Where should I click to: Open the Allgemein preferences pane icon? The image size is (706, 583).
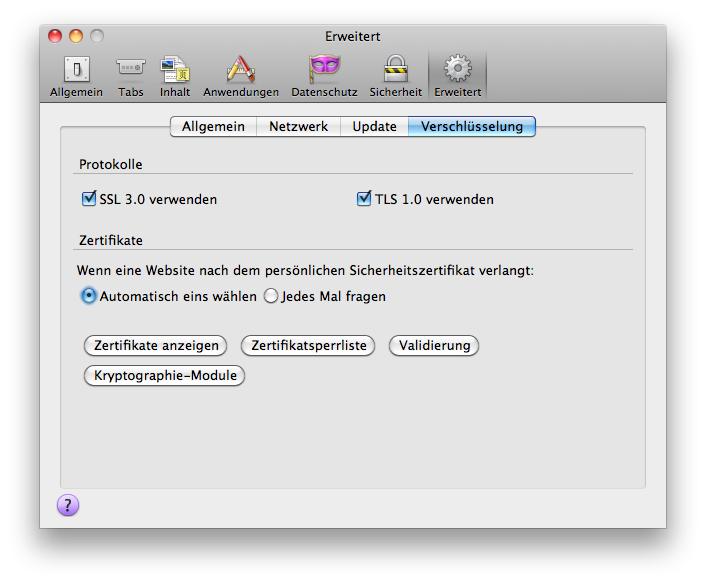click(77, 76)
